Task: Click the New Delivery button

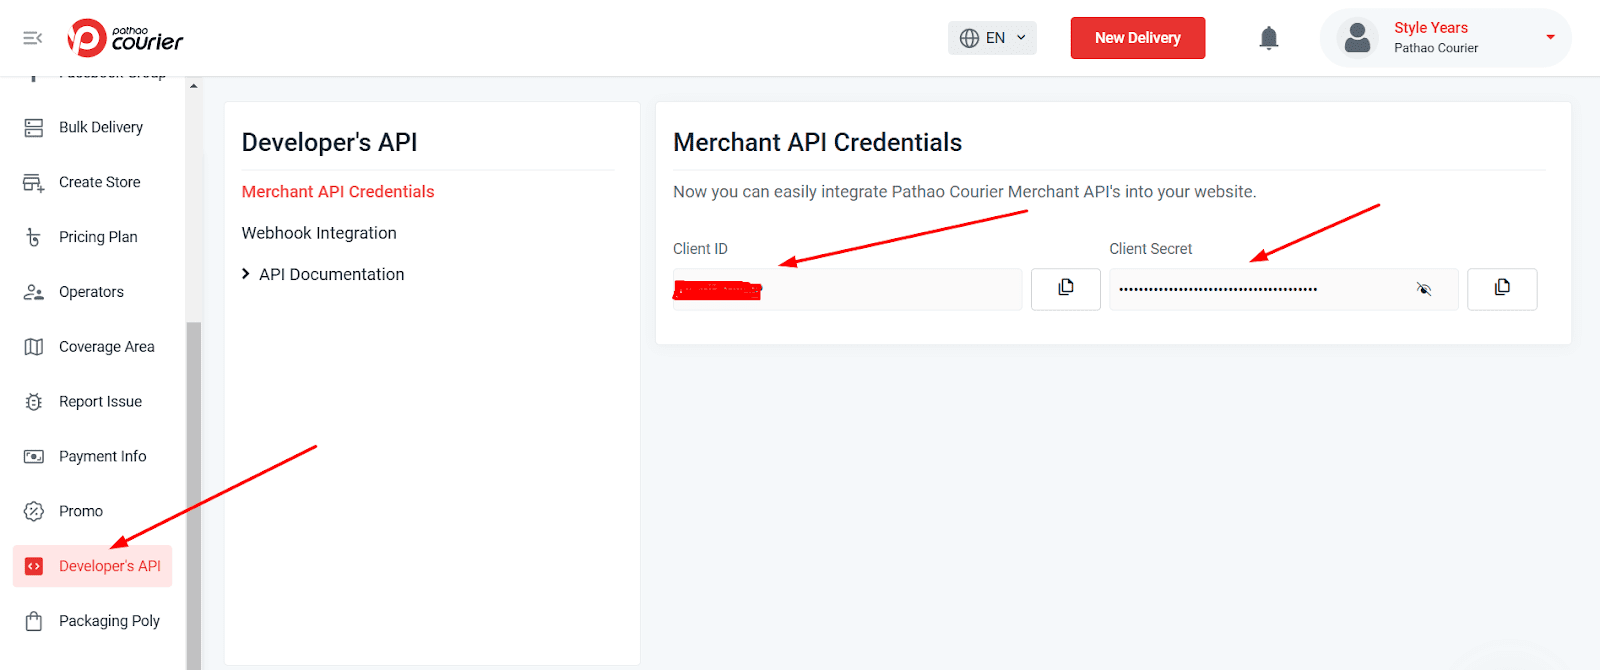Action: click(x=1138, y=38)
